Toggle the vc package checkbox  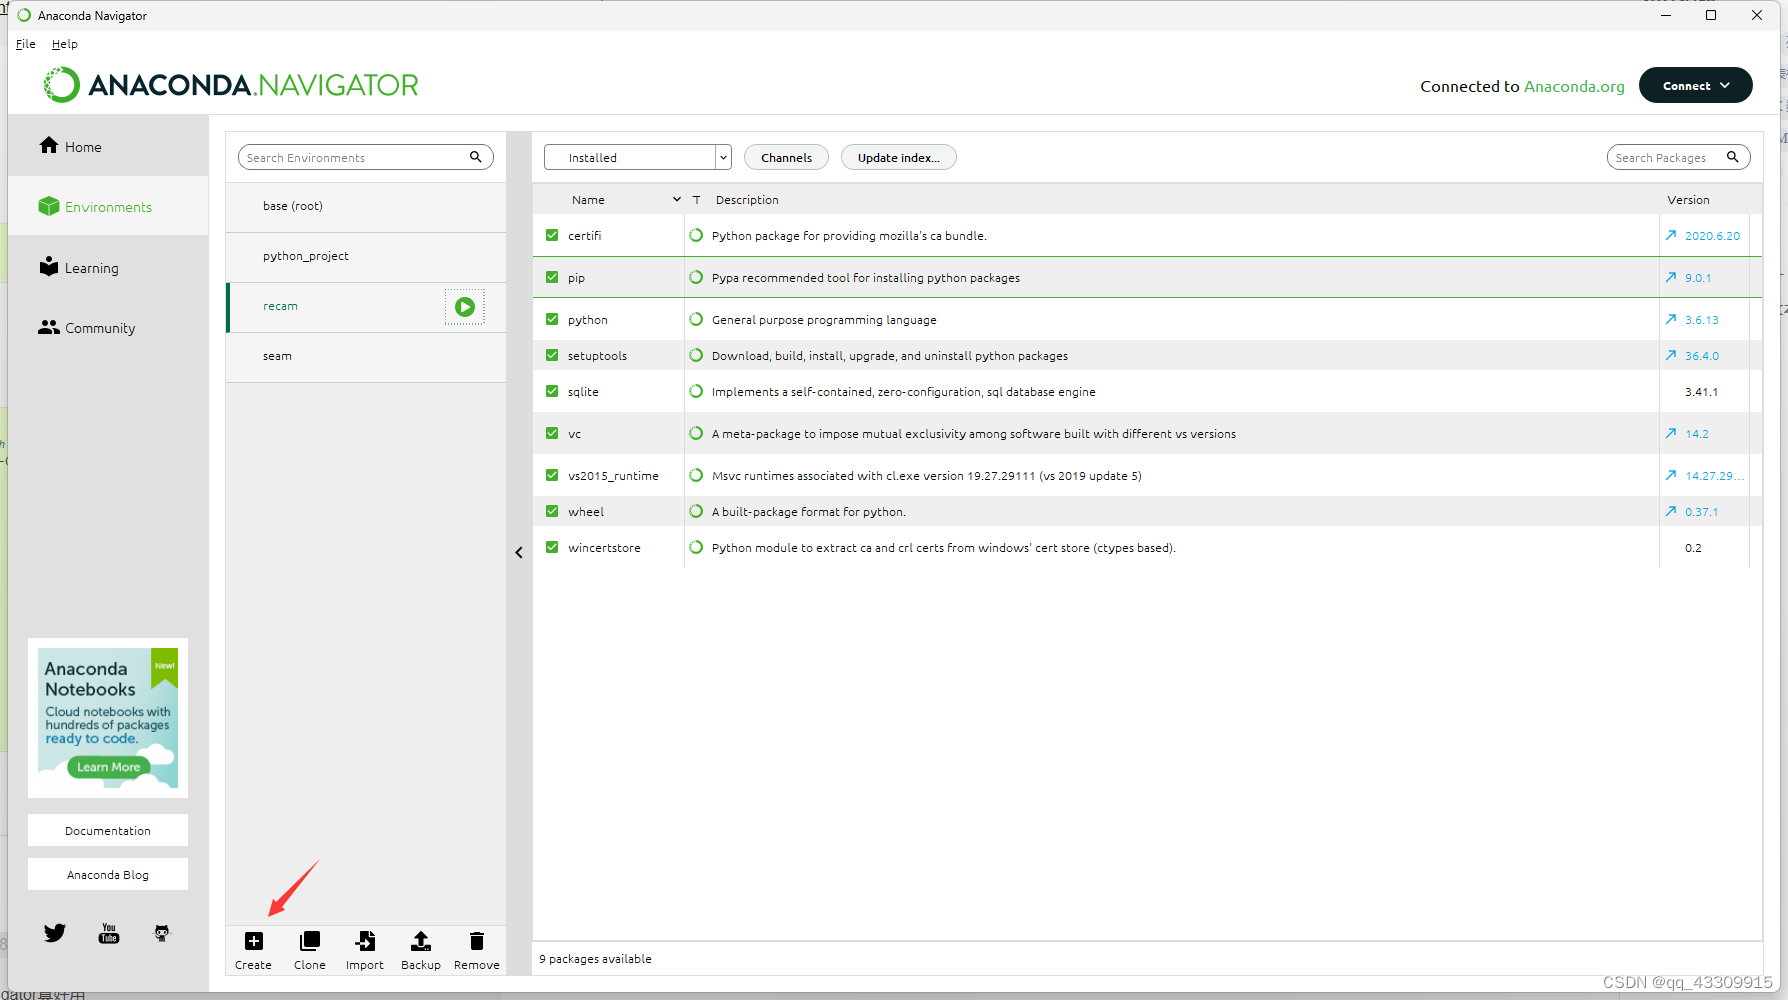(x=552, y=433)
